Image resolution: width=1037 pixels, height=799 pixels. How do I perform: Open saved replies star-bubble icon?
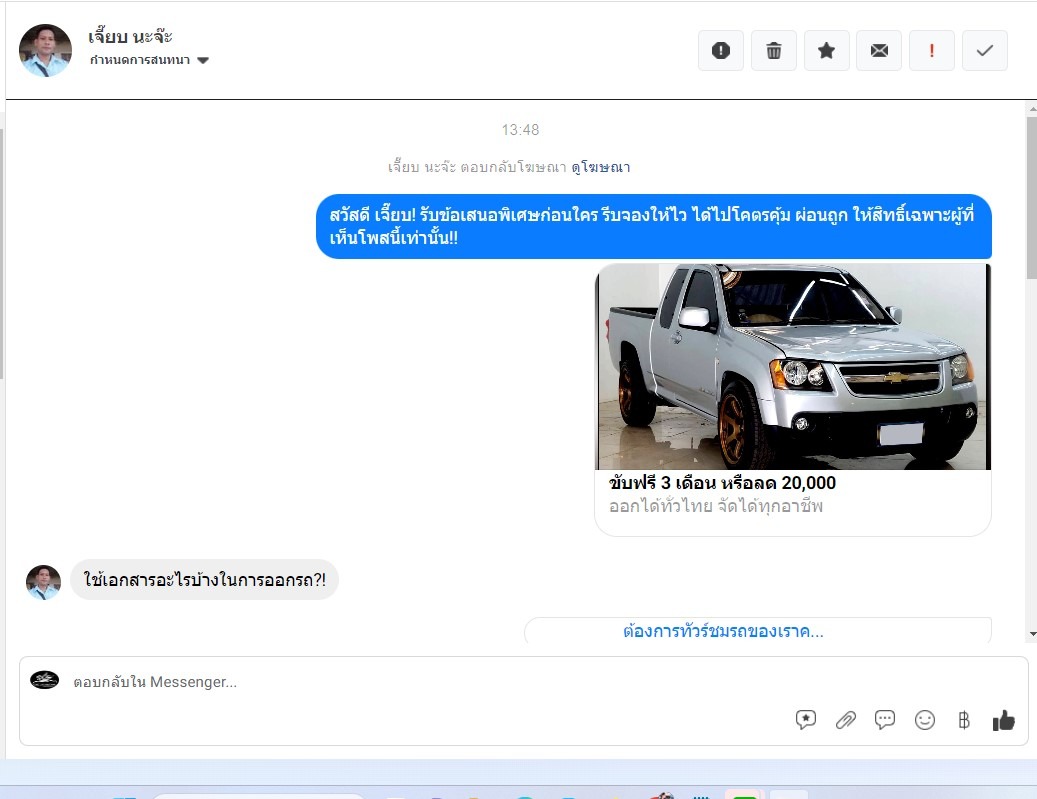coord(806,720)
